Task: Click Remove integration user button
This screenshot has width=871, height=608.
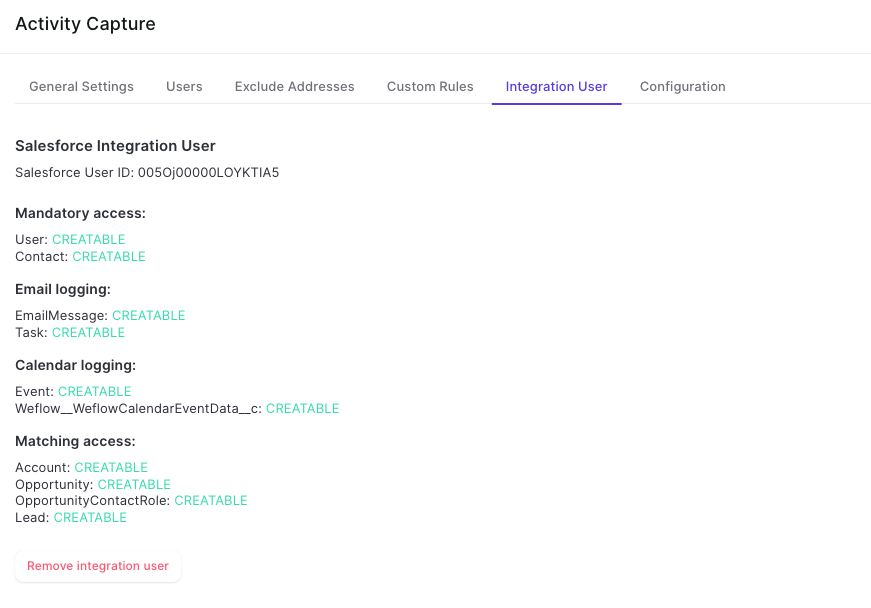Action: click(x=98, y=566)
